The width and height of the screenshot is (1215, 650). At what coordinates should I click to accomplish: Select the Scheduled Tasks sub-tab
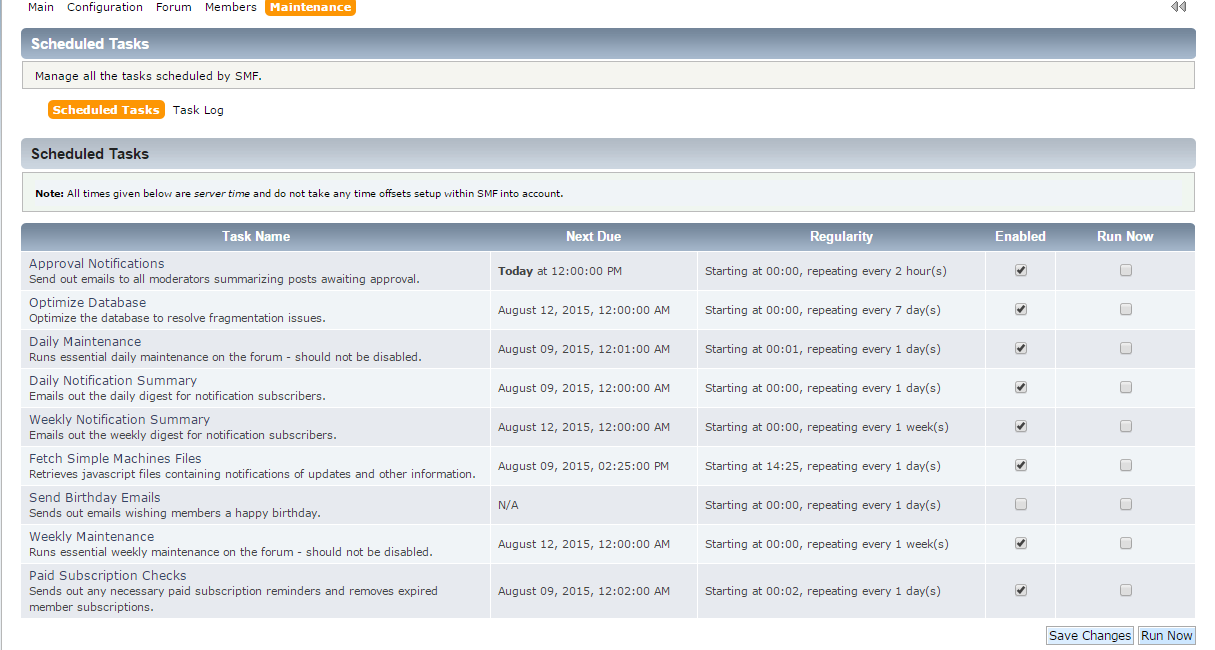pyautogui.click(x=106, y=110)
